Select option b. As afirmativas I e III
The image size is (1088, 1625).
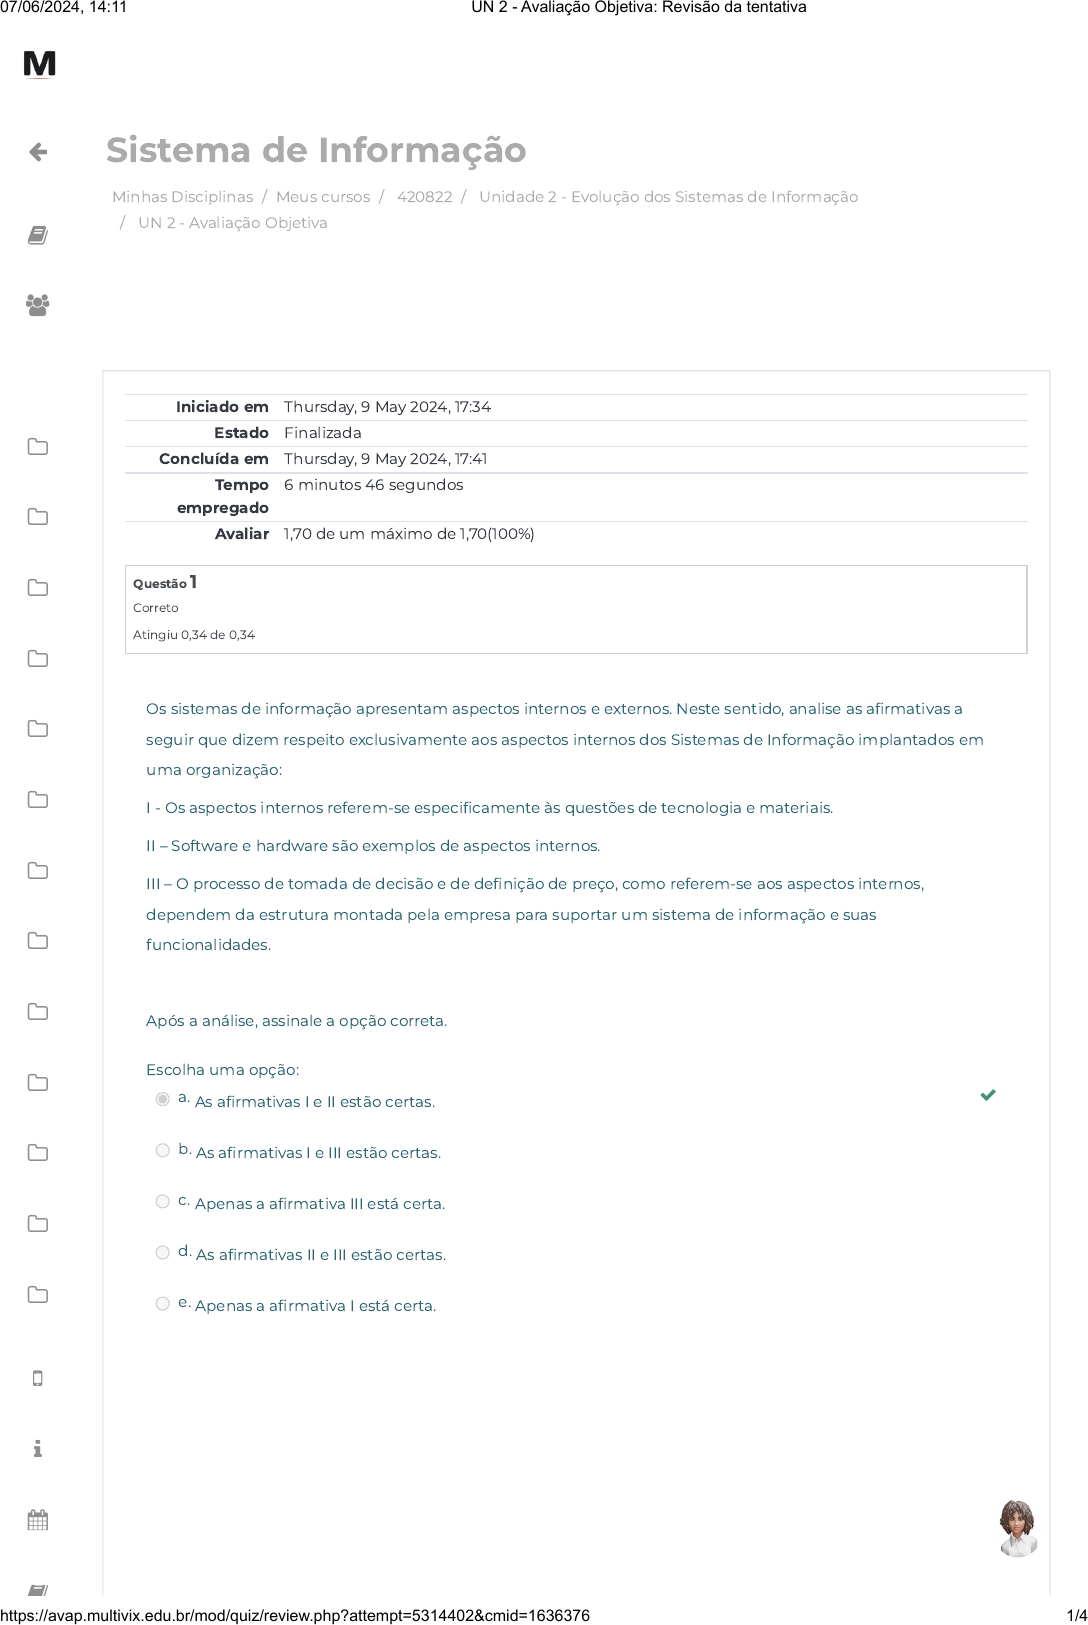[163, 1150]
